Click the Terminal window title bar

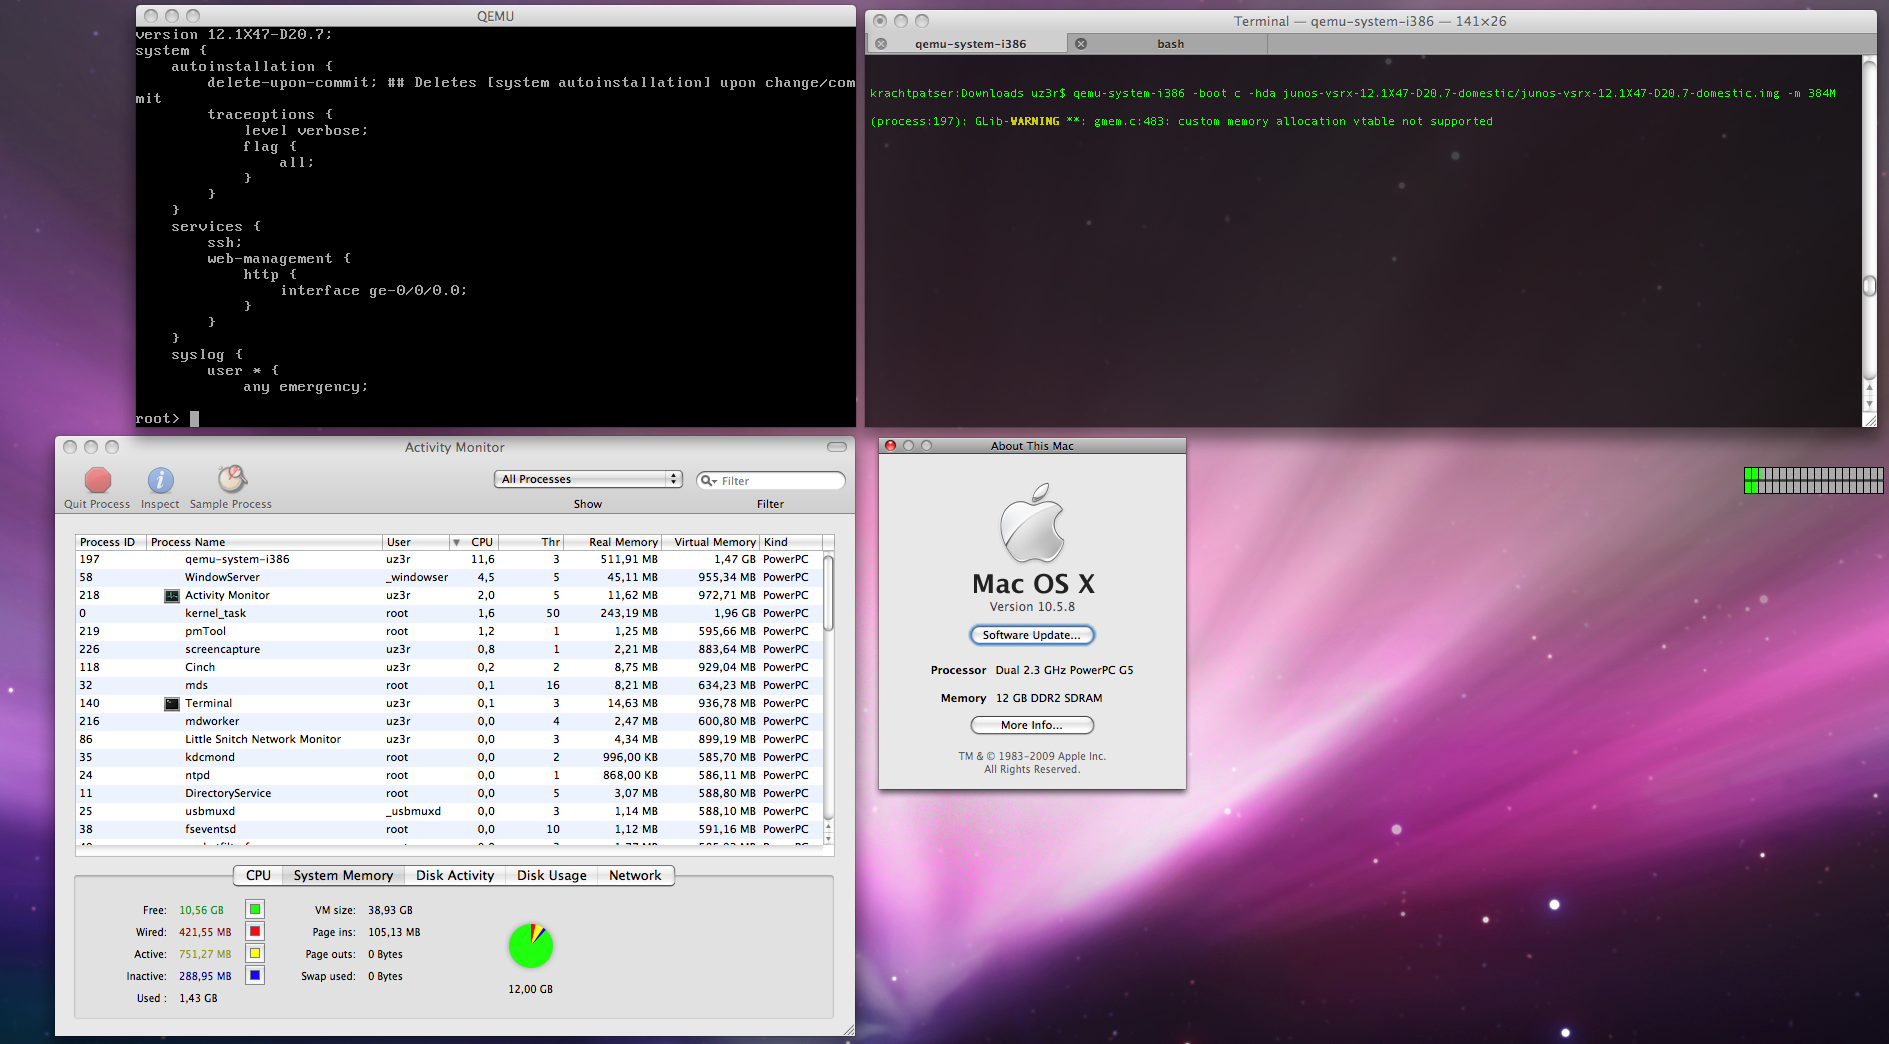click(x=1370, y=21)
